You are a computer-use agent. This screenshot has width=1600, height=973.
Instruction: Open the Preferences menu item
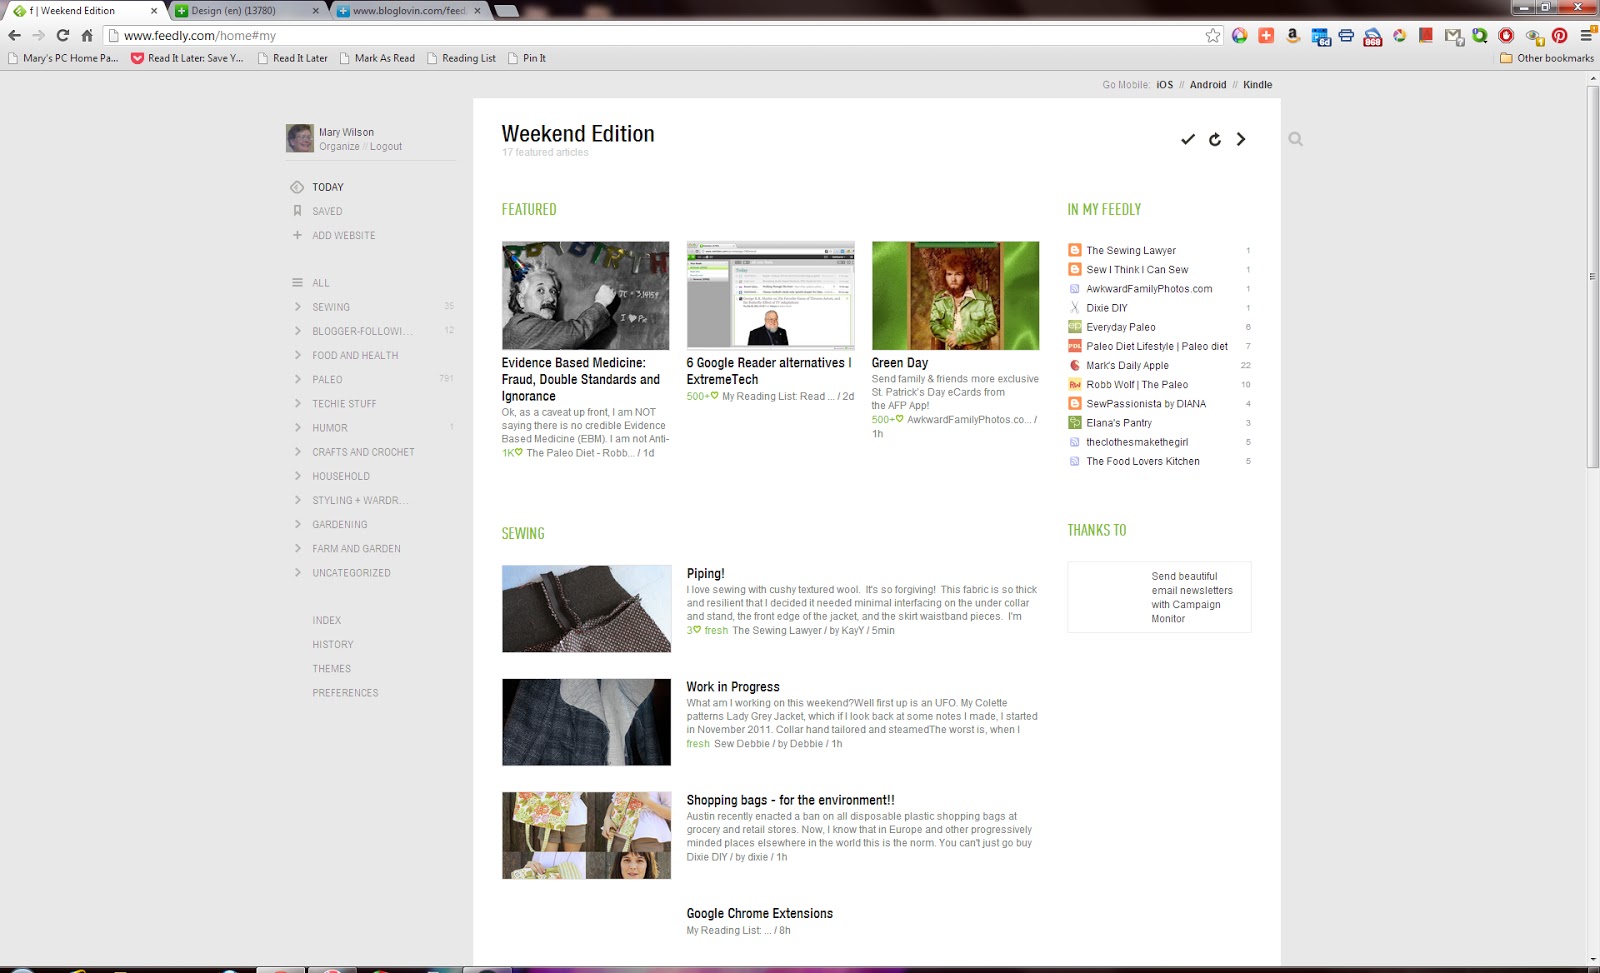tap(345, 693)
